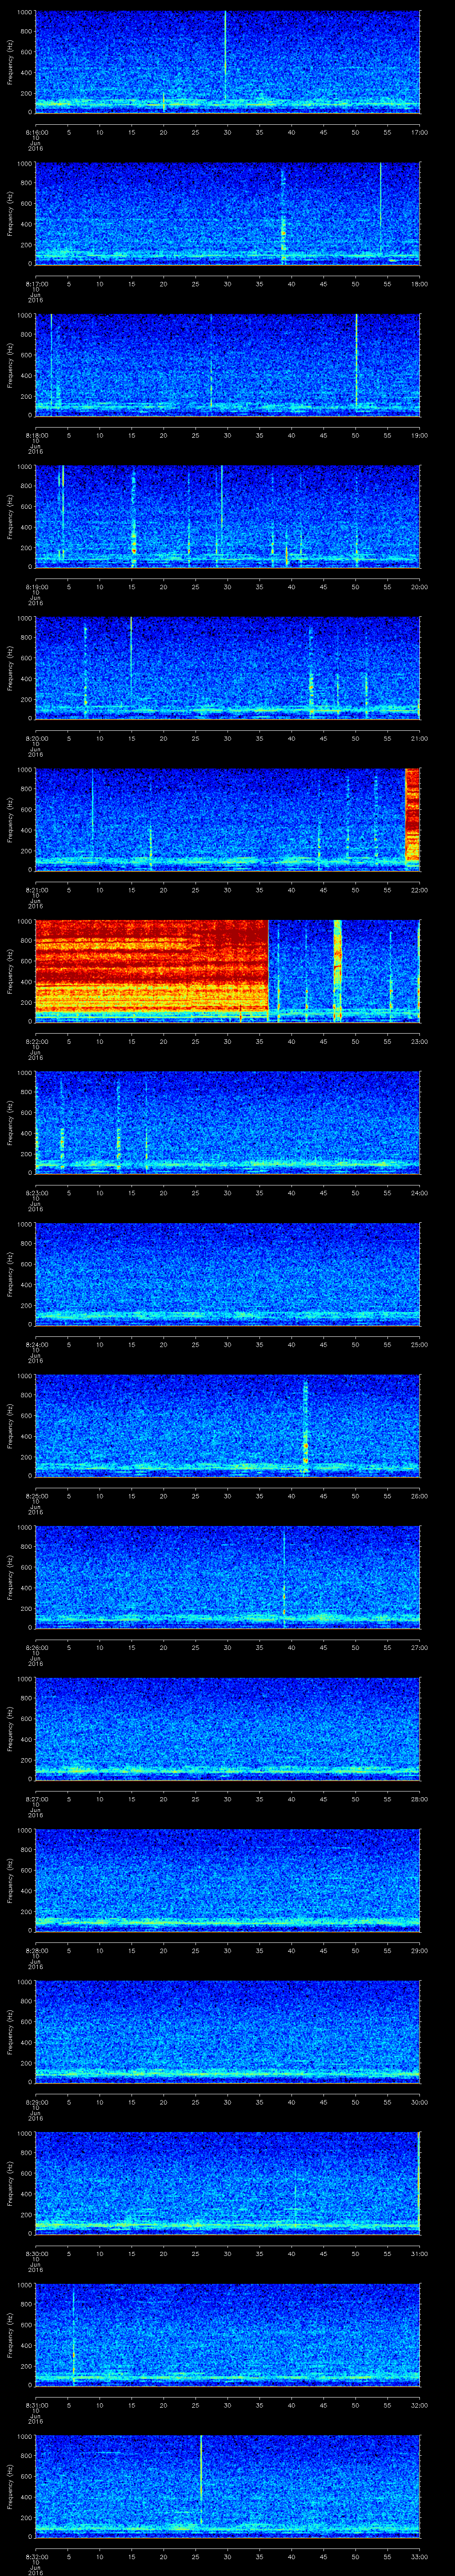The width and height of the screenshot is (455, 2576).
Task: Click the "15" seconds tick label under the 8:29:00 panel
Action: tap(132, 2102)
